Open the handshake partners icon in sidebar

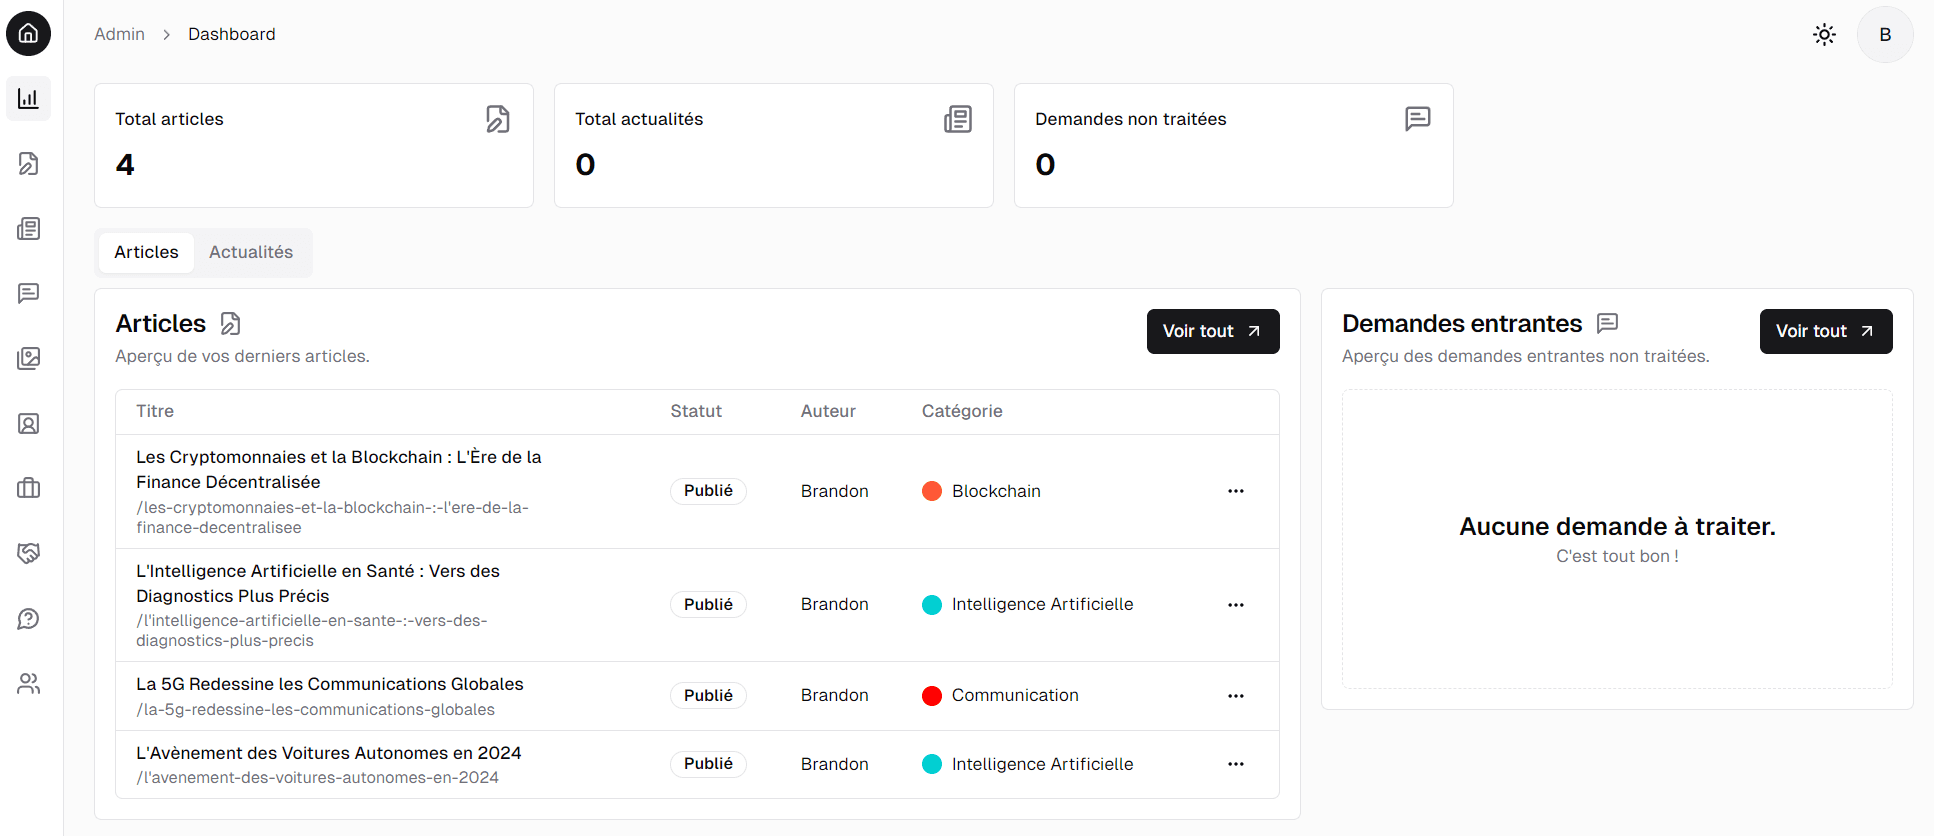28,553
